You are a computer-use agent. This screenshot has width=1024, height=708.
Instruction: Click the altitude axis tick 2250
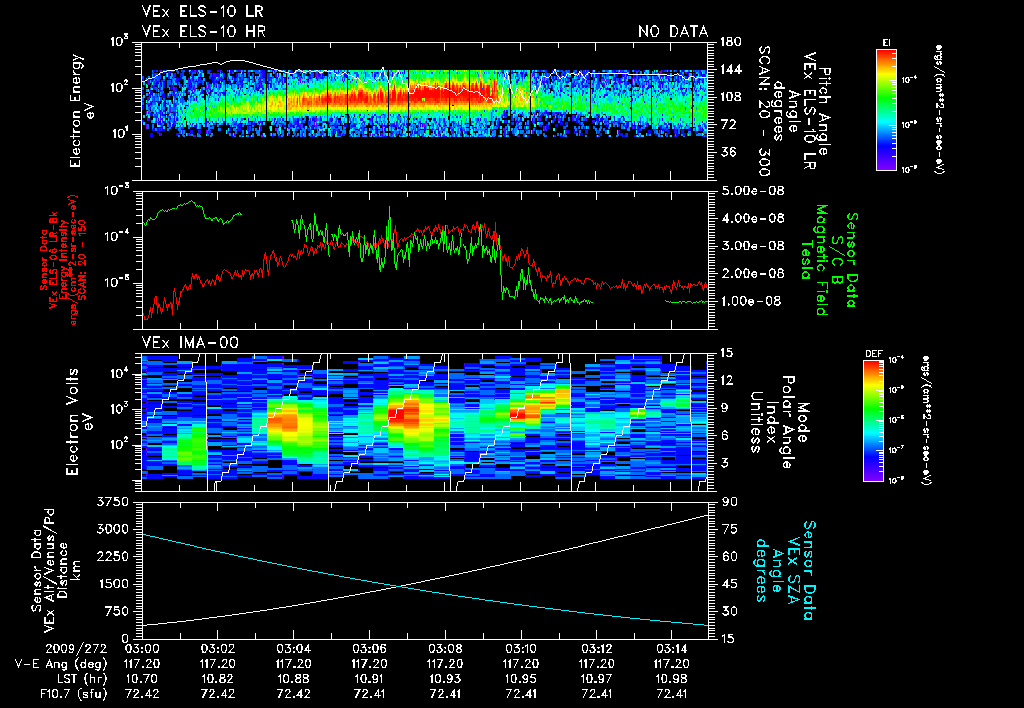point(113,557)
